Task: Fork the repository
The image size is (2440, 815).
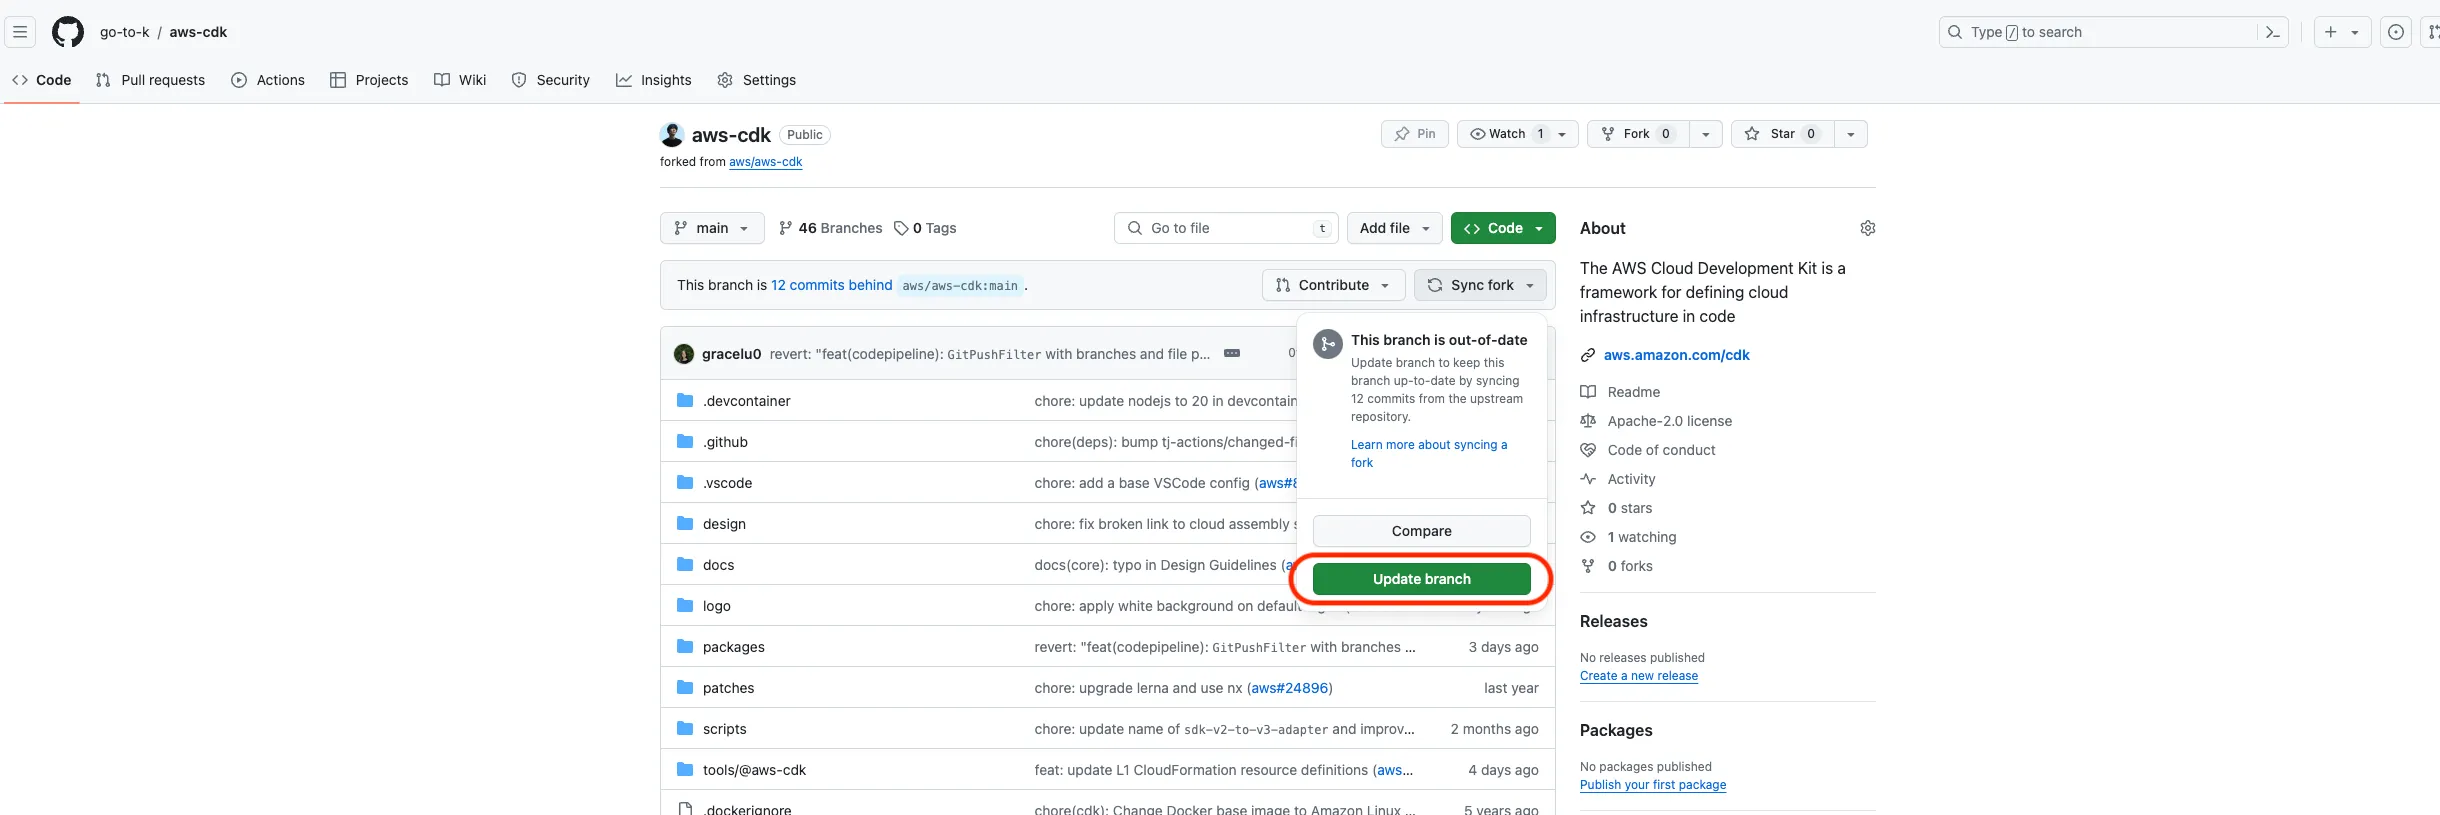Action: point(1638,134)
